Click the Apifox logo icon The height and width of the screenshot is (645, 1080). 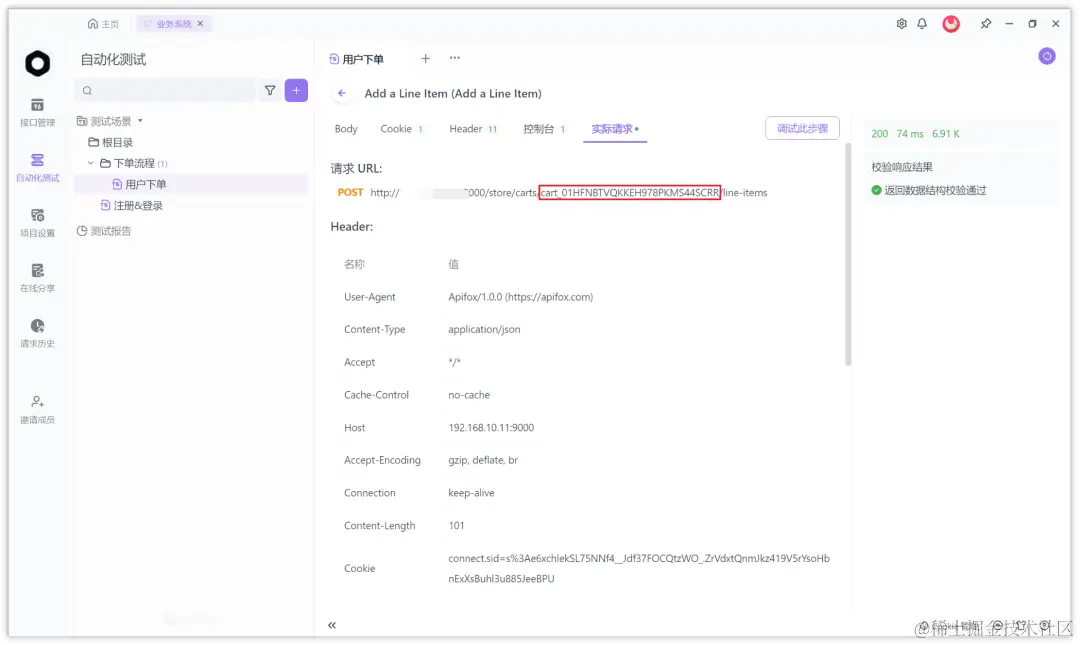click(38, 63)
